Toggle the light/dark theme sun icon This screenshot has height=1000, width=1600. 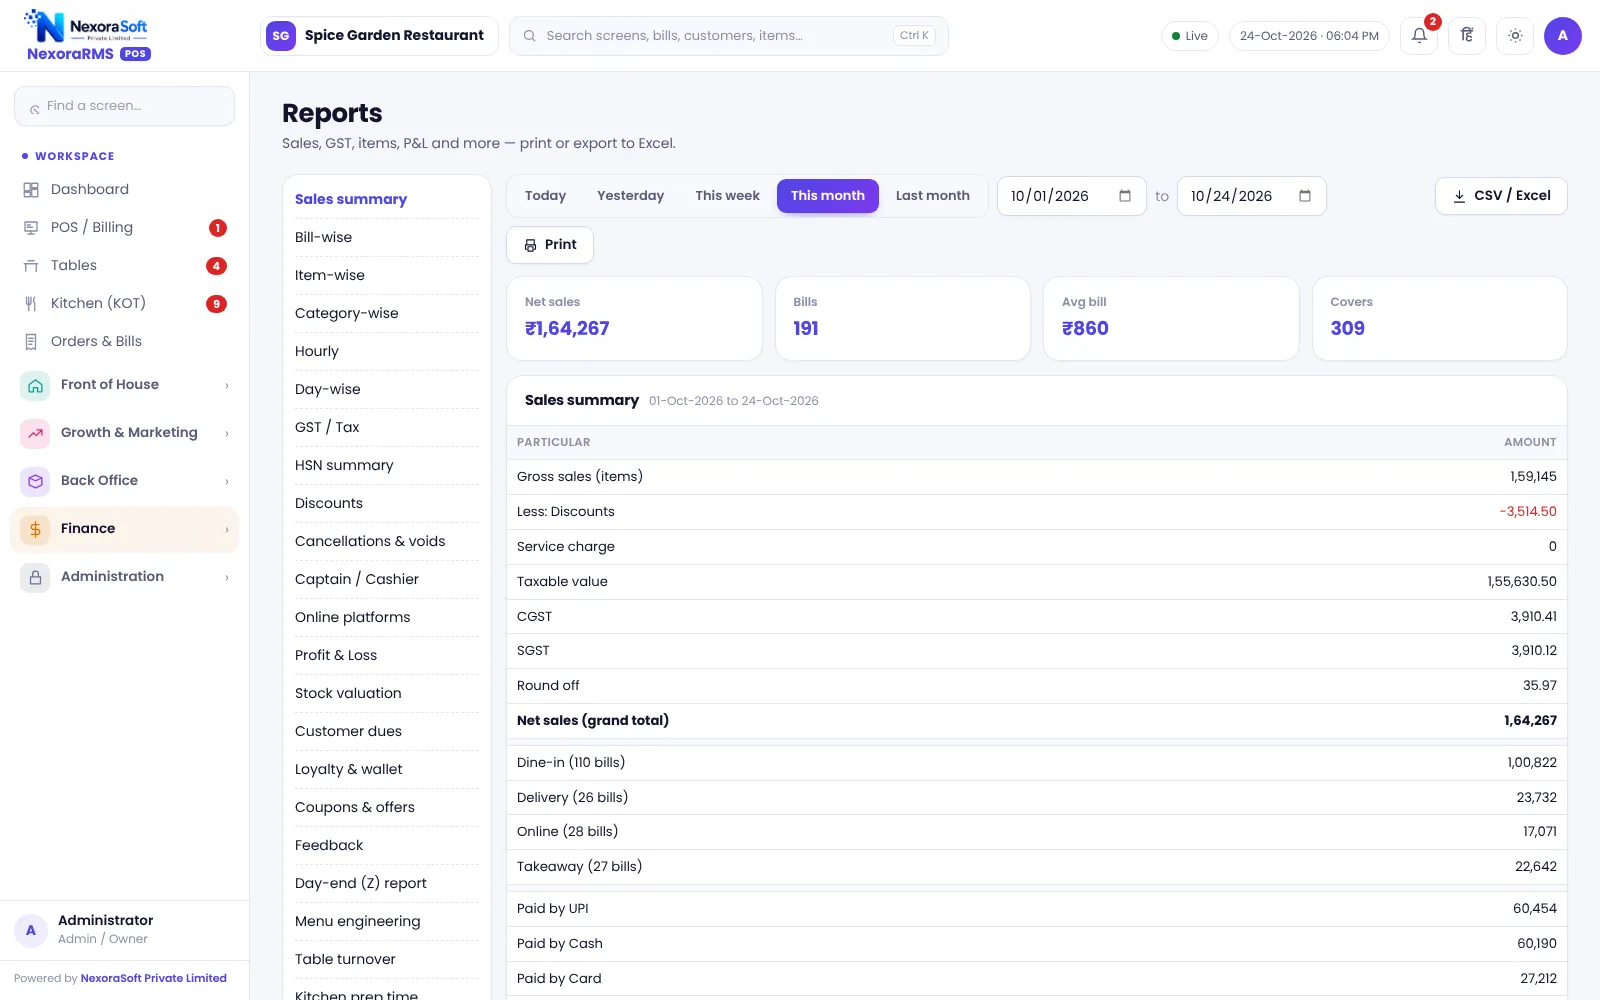pos(1515,36)
